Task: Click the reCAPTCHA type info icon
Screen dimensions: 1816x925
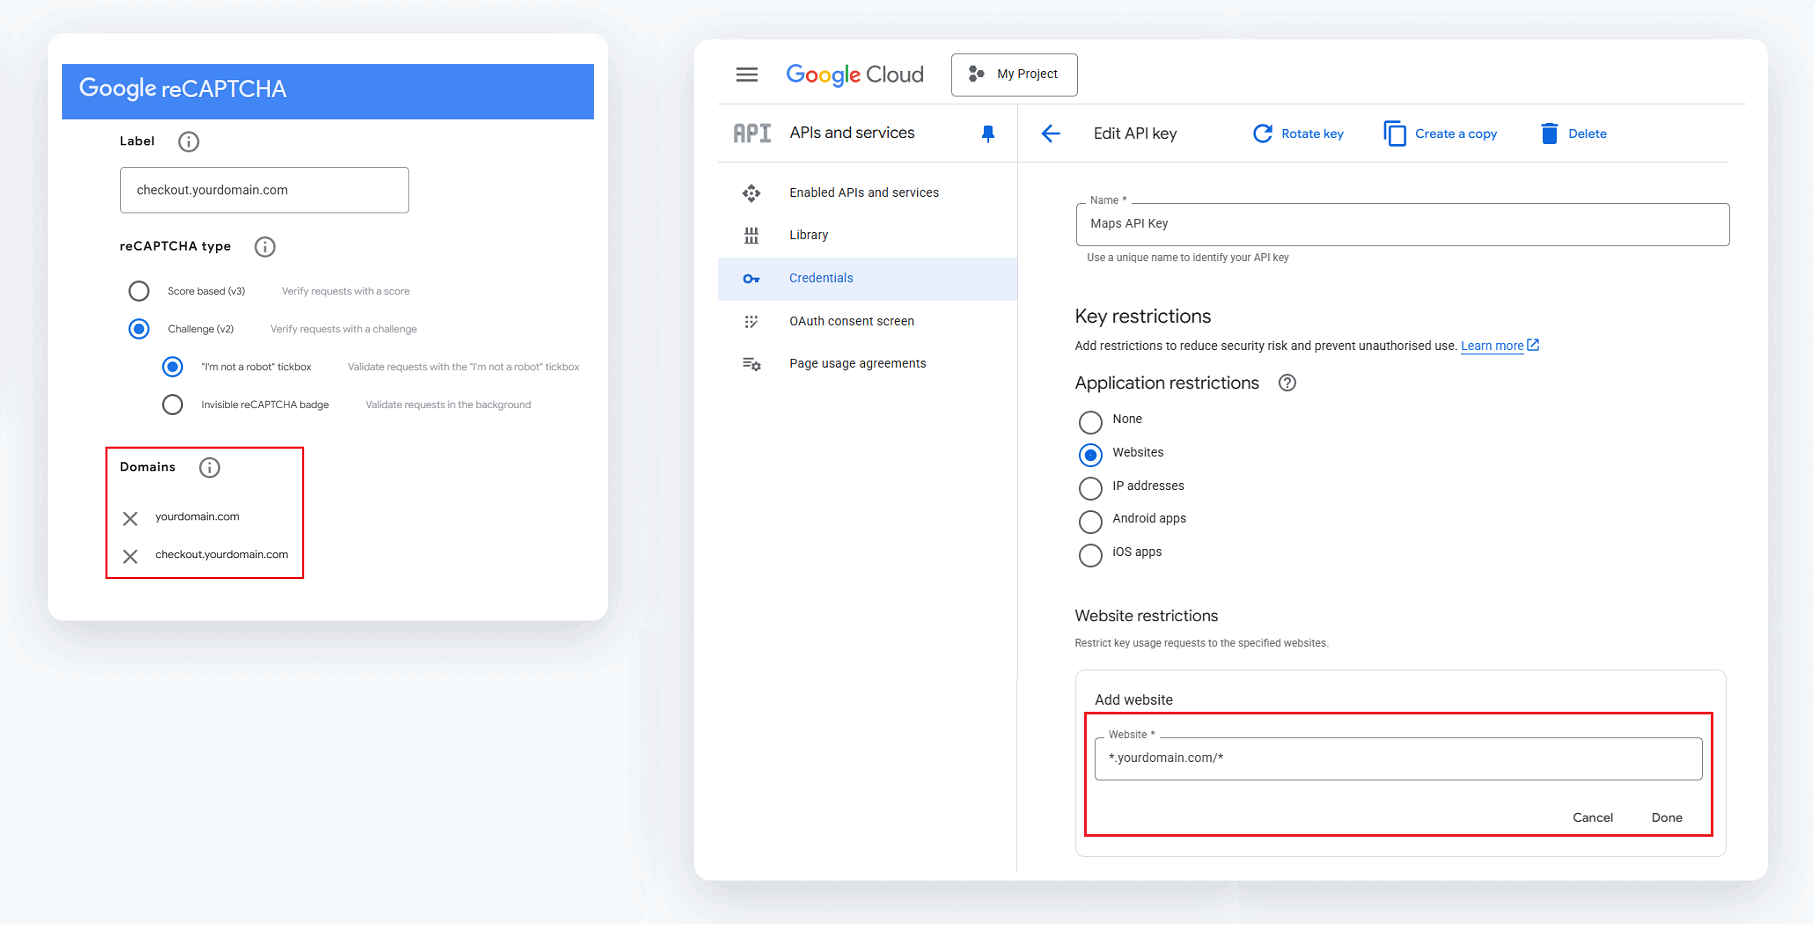Action: 264,247
